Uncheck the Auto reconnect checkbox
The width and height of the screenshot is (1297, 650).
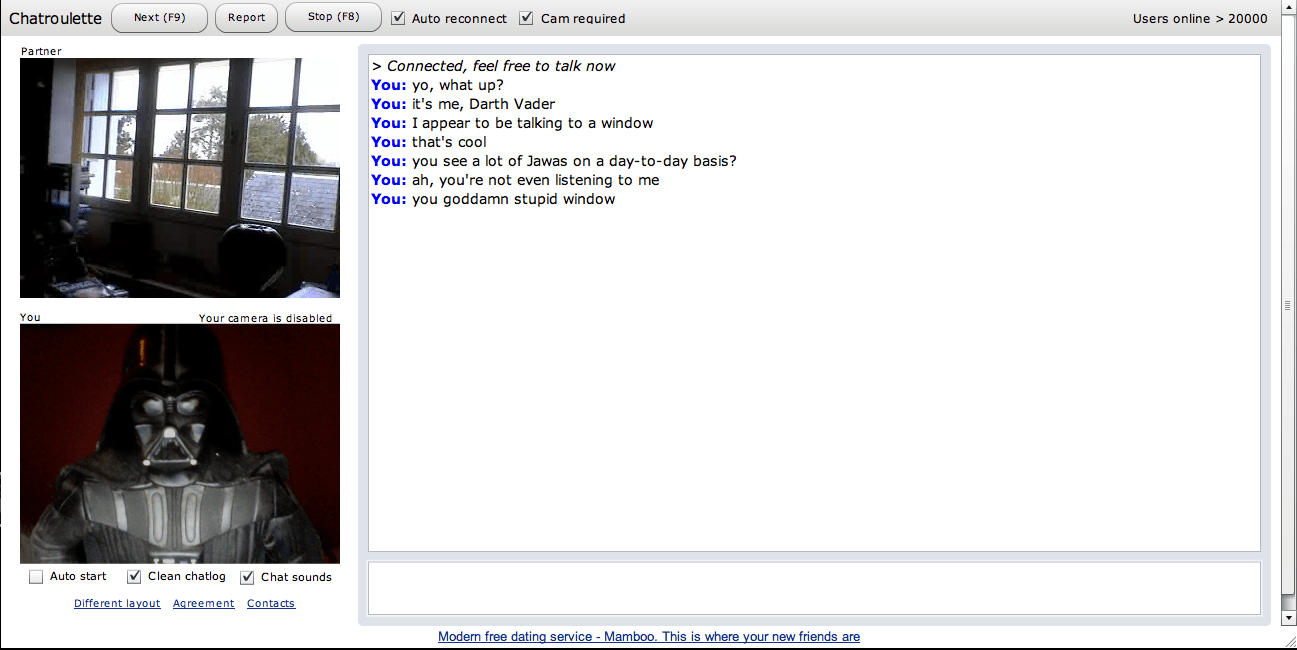coord(398,18)
